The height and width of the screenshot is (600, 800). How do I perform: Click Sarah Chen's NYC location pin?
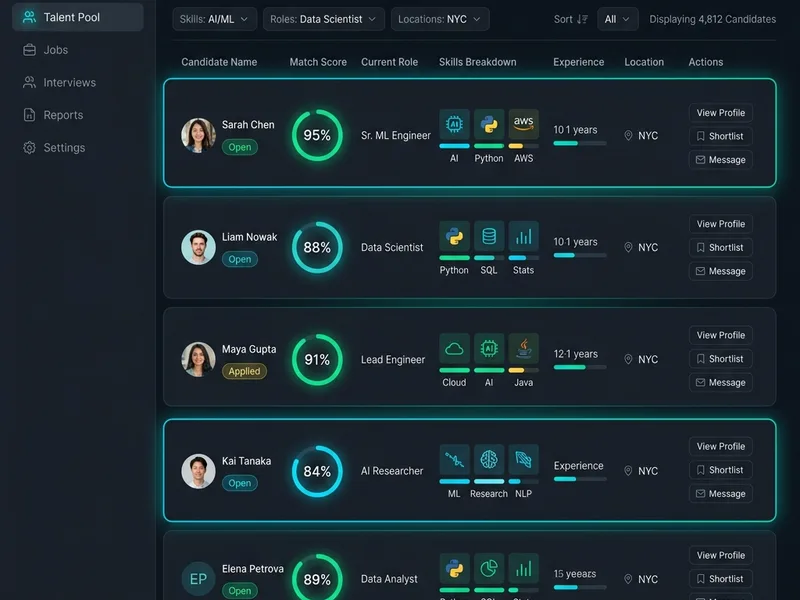pyautogui.click(x=628, y=136)
